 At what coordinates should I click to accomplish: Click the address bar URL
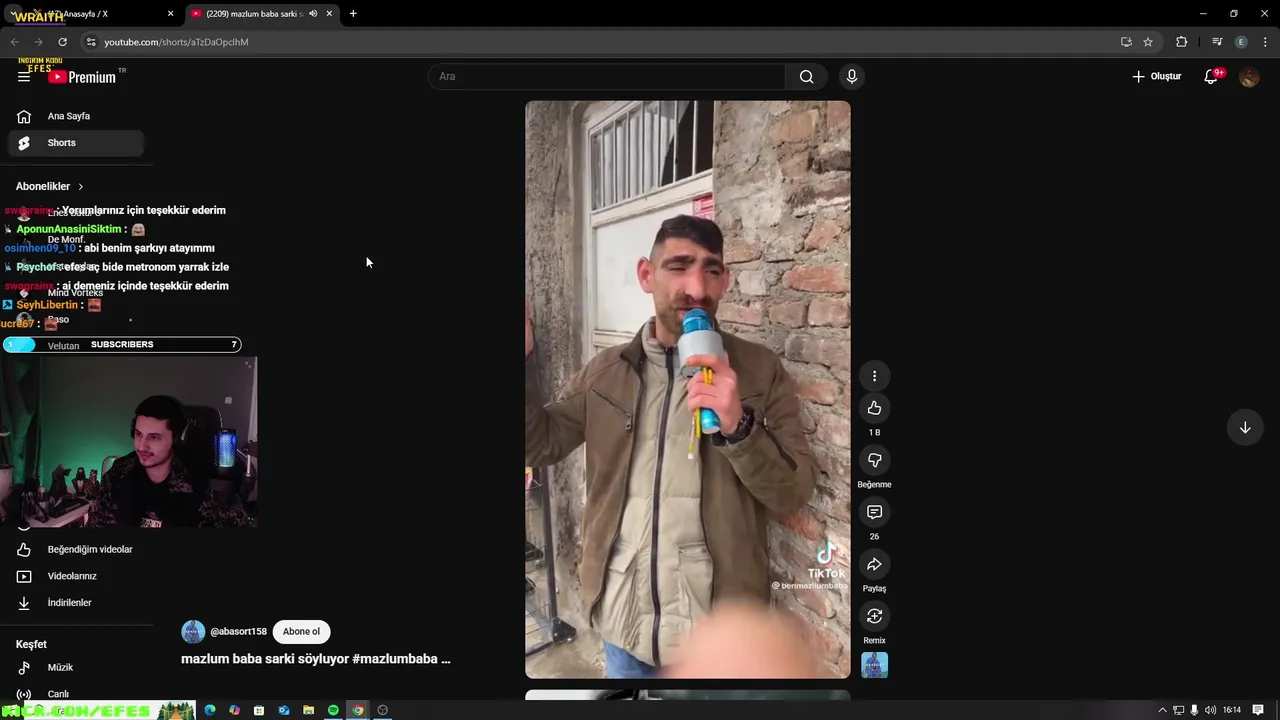coord(176,42)
